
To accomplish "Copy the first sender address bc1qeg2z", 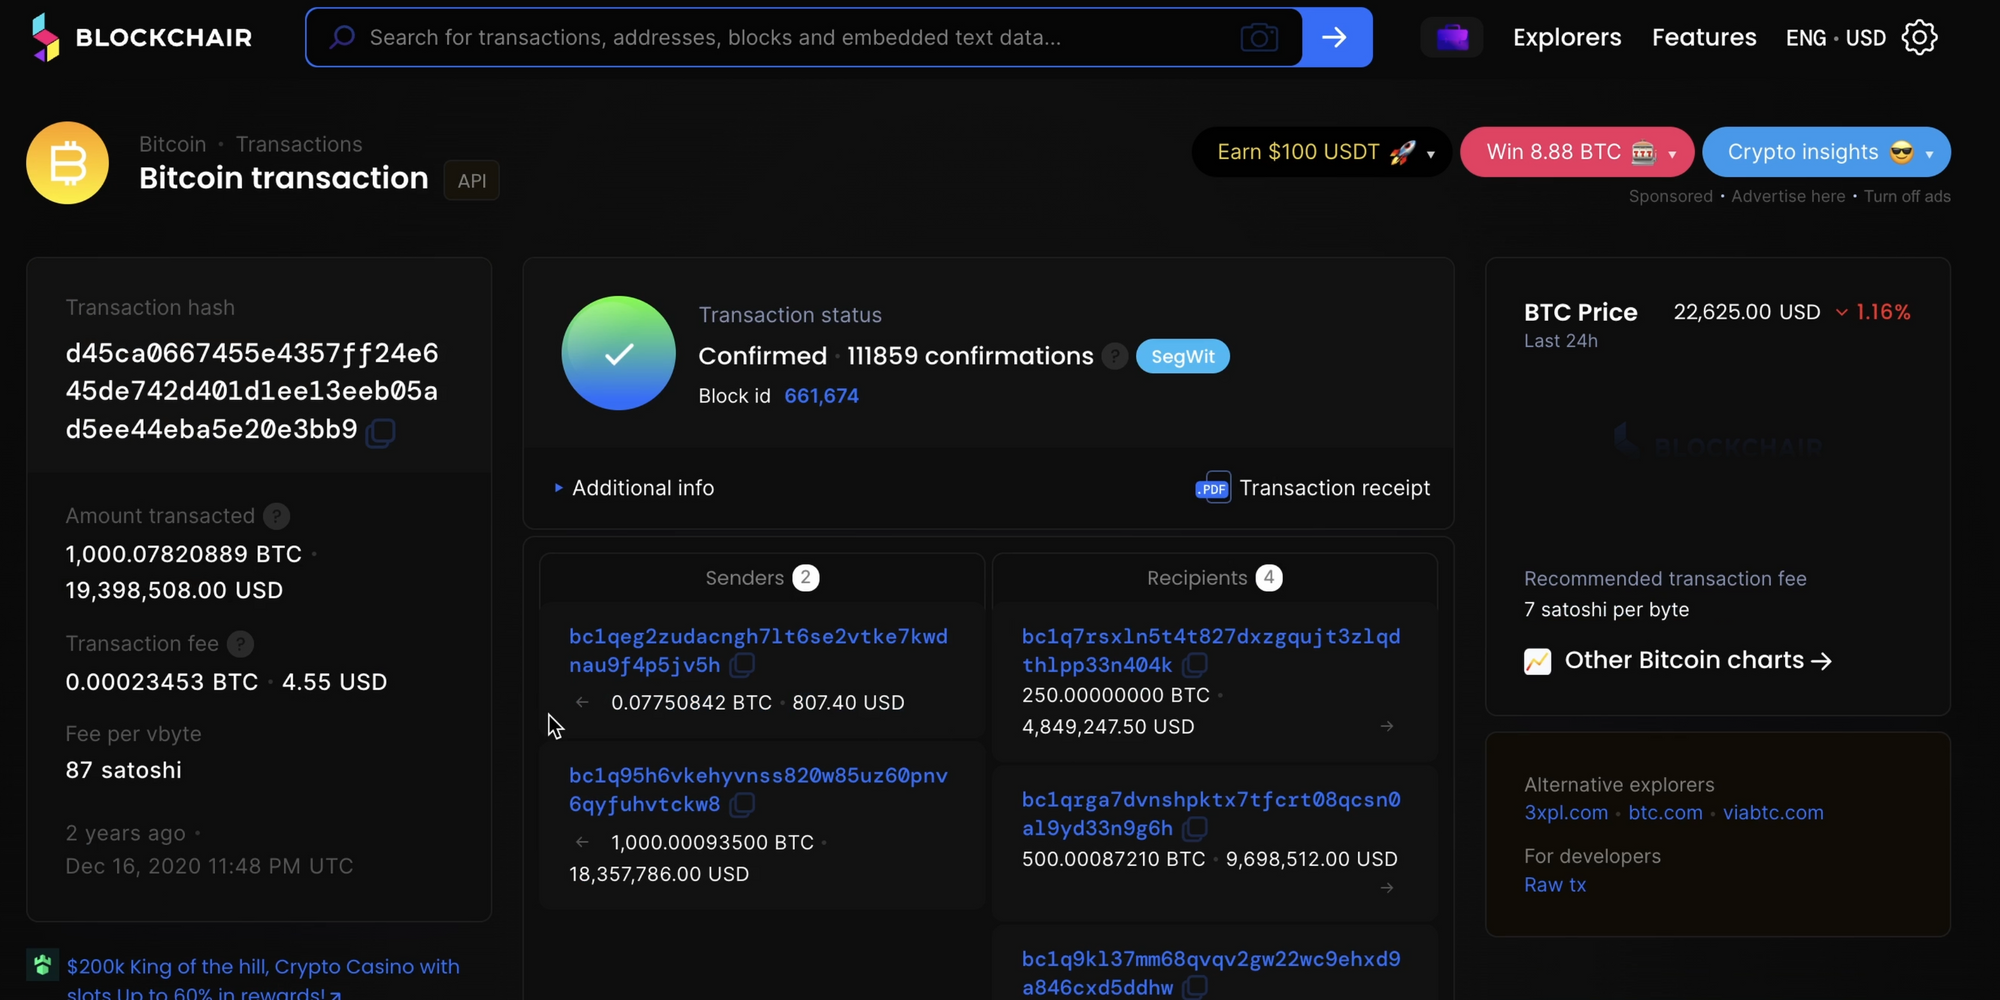I will click(x=742, y=665).
